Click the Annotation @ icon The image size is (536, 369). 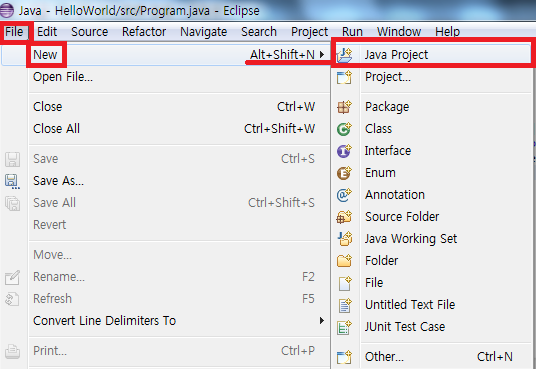[x=344, y=195]
